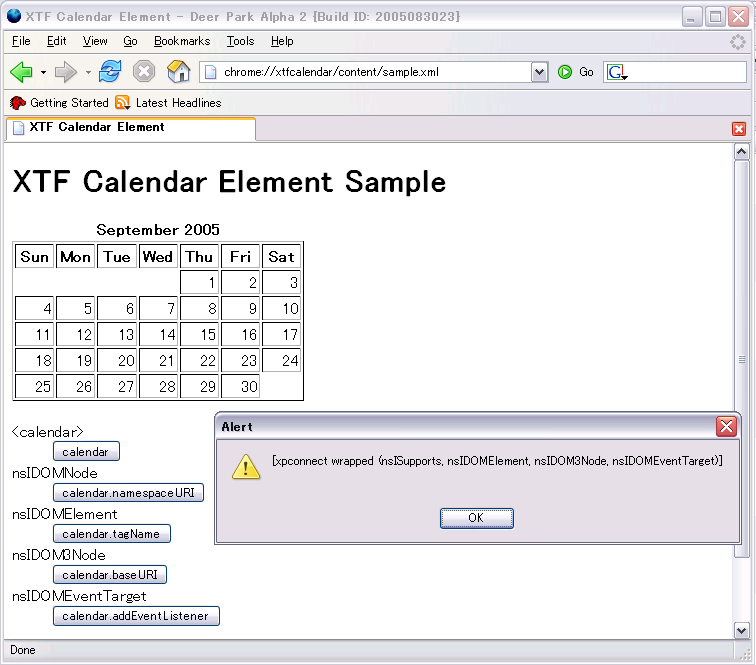Open the File menu
This screenshot has height=665, width=756.
pos(21,41)
